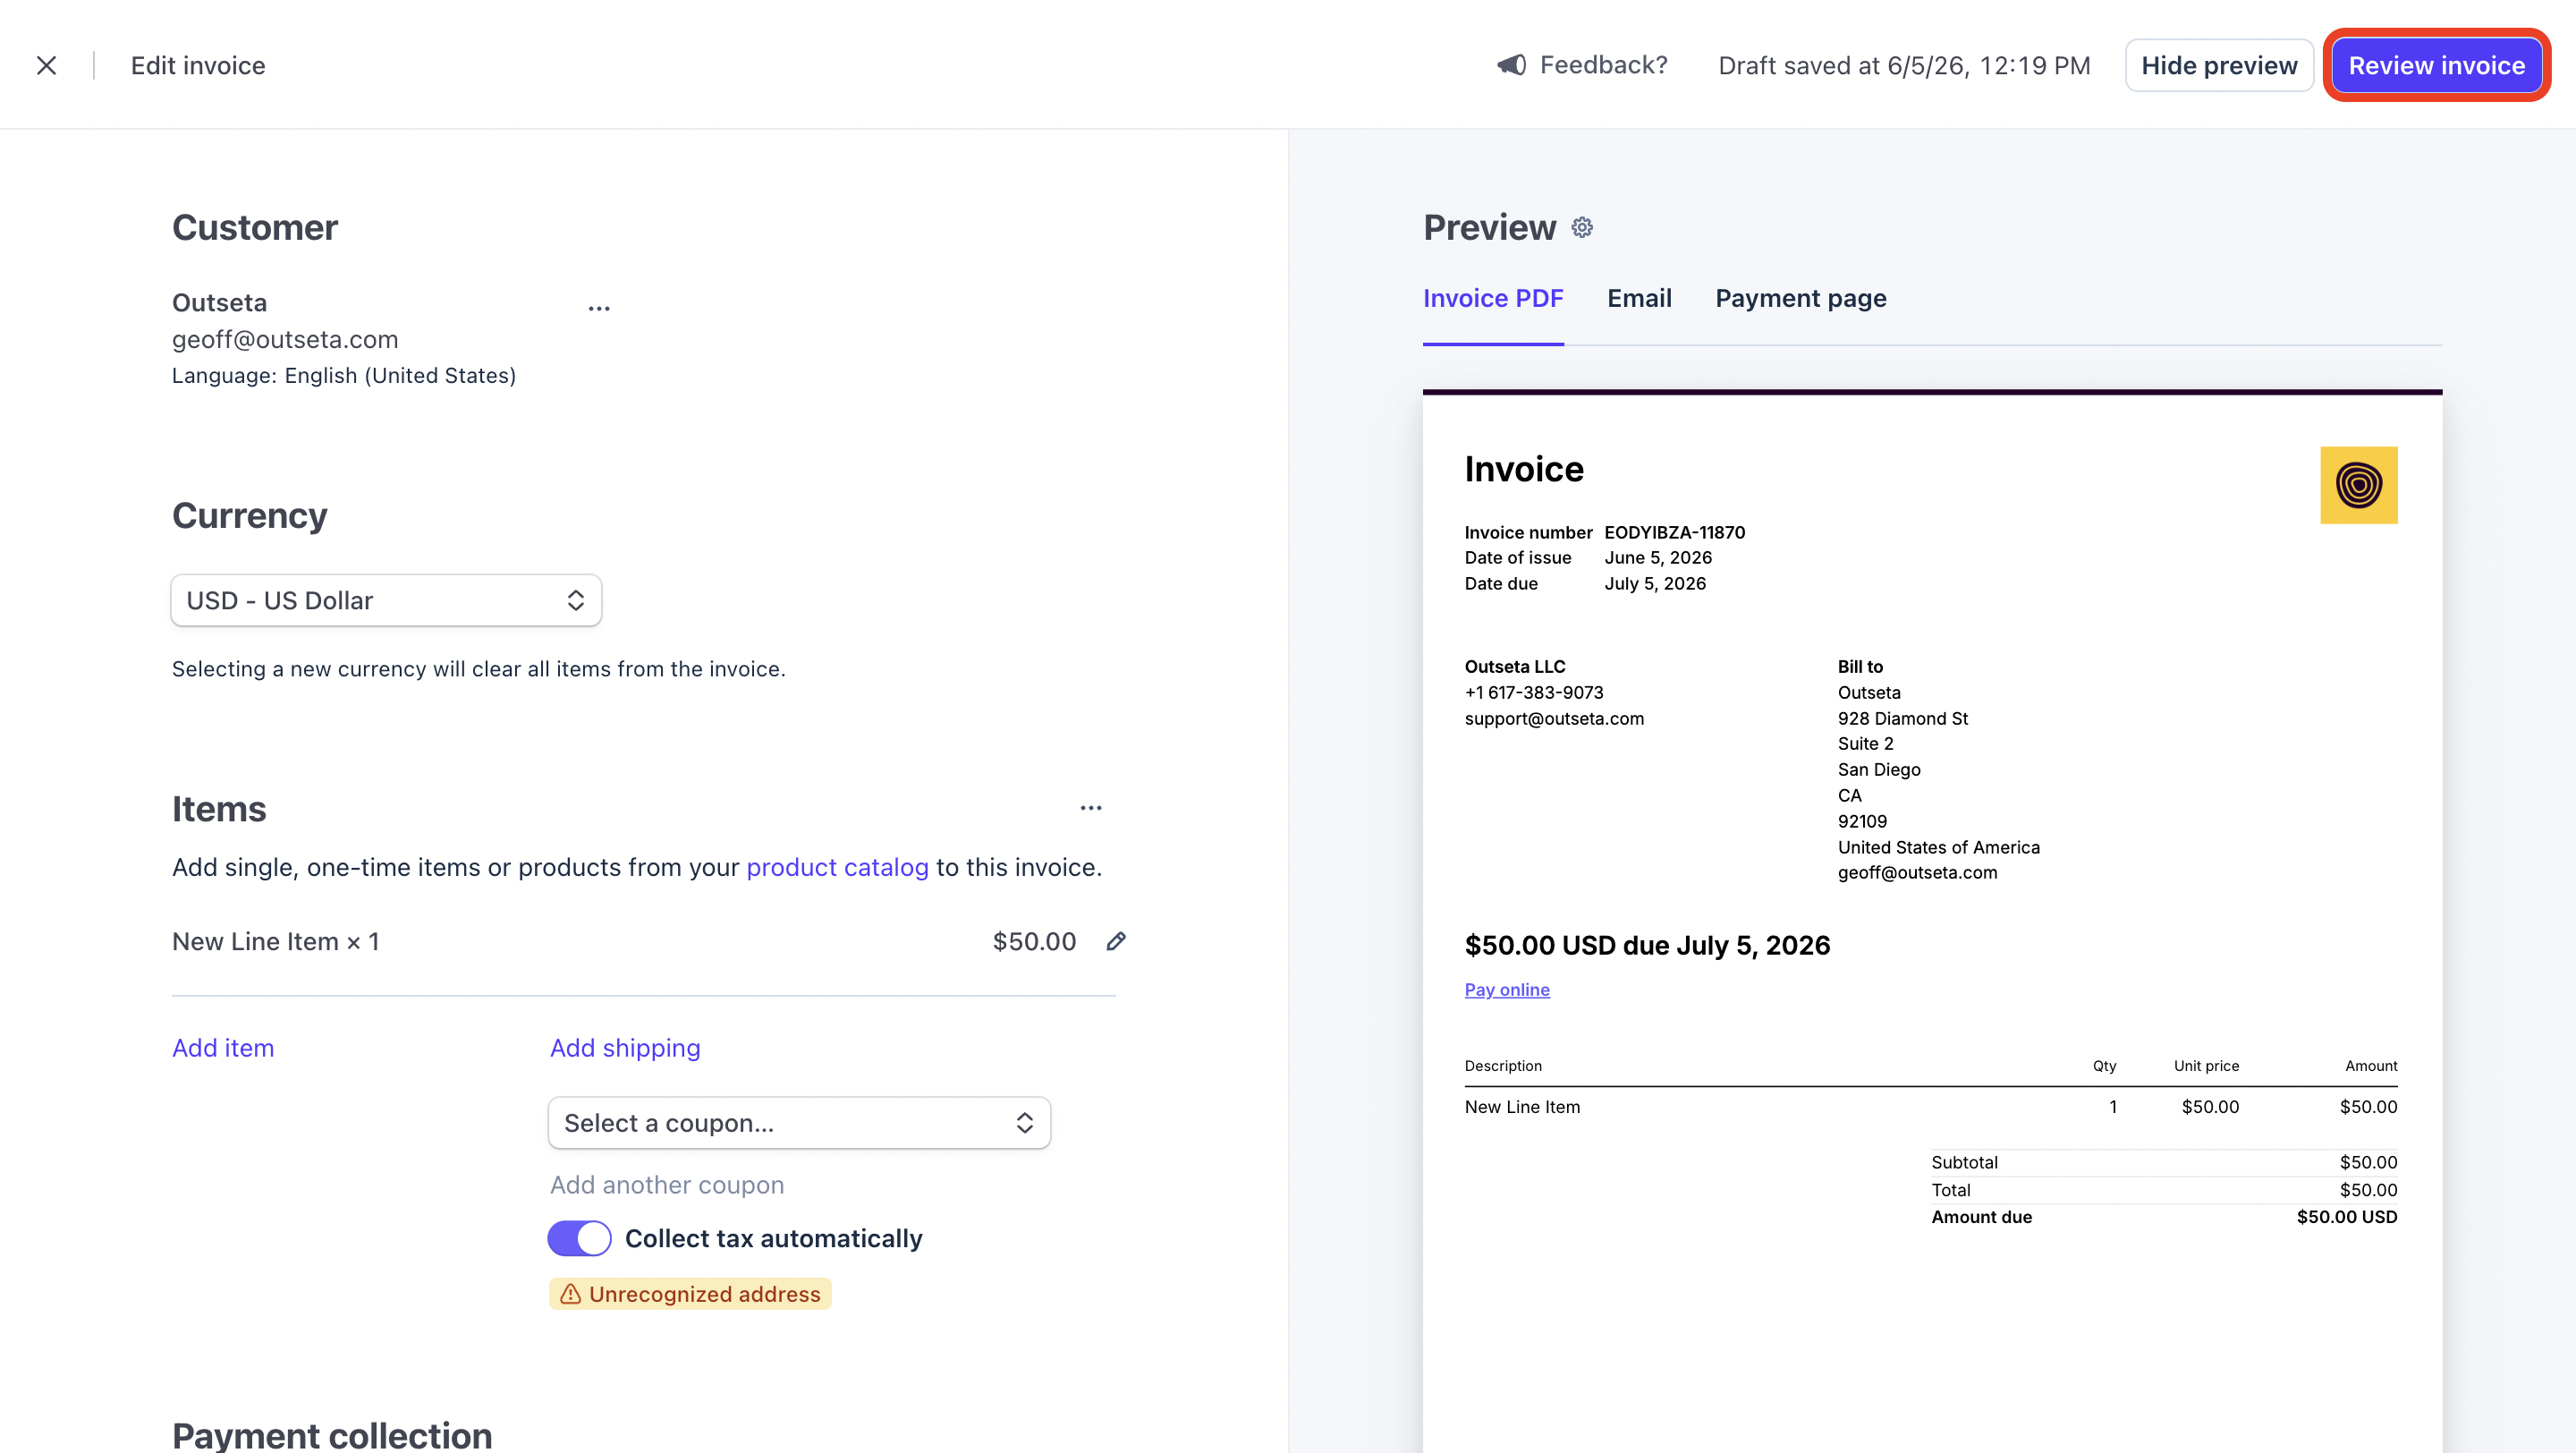Click Add another coupon link
The height and width of the screenshot is (1453, 2576).
[667, 1185]
